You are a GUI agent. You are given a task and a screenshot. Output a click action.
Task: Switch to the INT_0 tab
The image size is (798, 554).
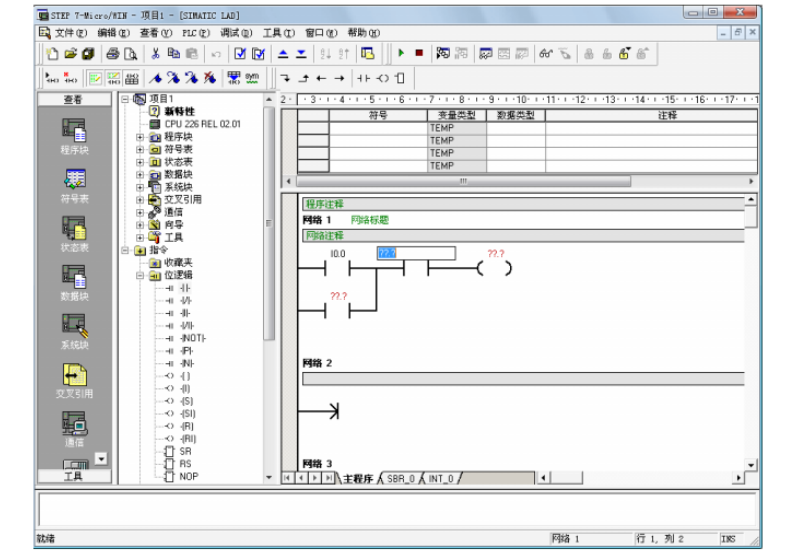441,479
